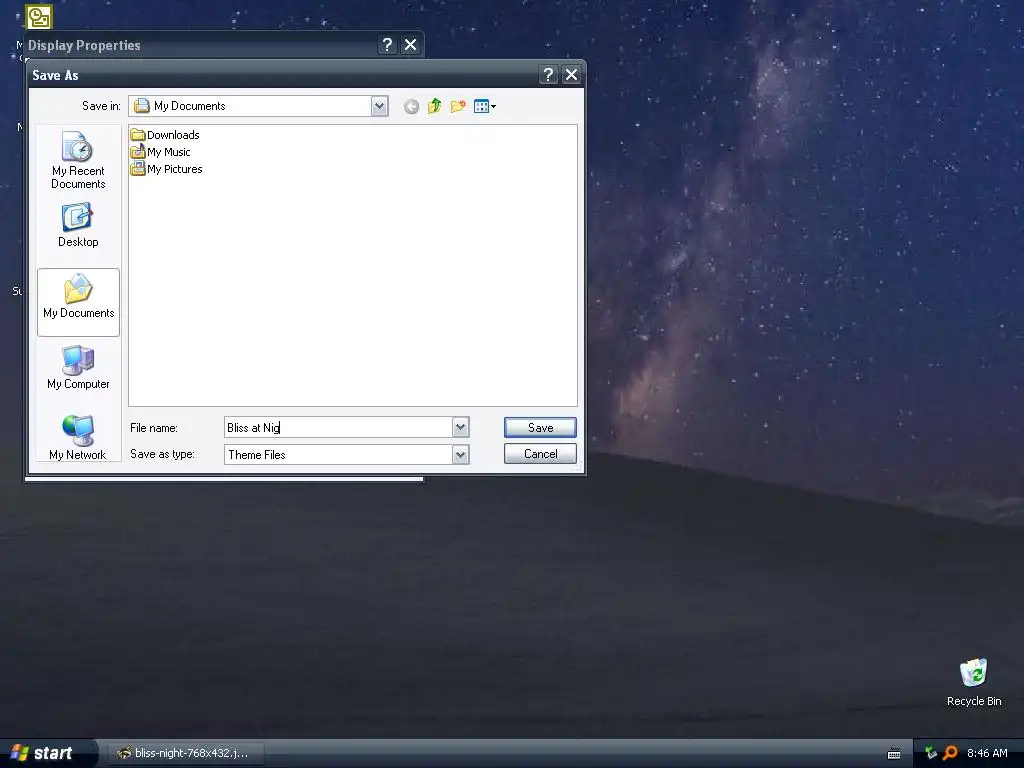The width and height of the screenshot is (1024, 768).
Task: Open My Recent Documents shortcut
Action: pos(78,161)
